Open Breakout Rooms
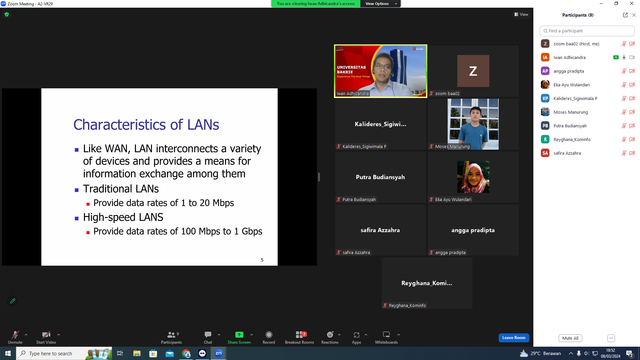 point(300,337)
